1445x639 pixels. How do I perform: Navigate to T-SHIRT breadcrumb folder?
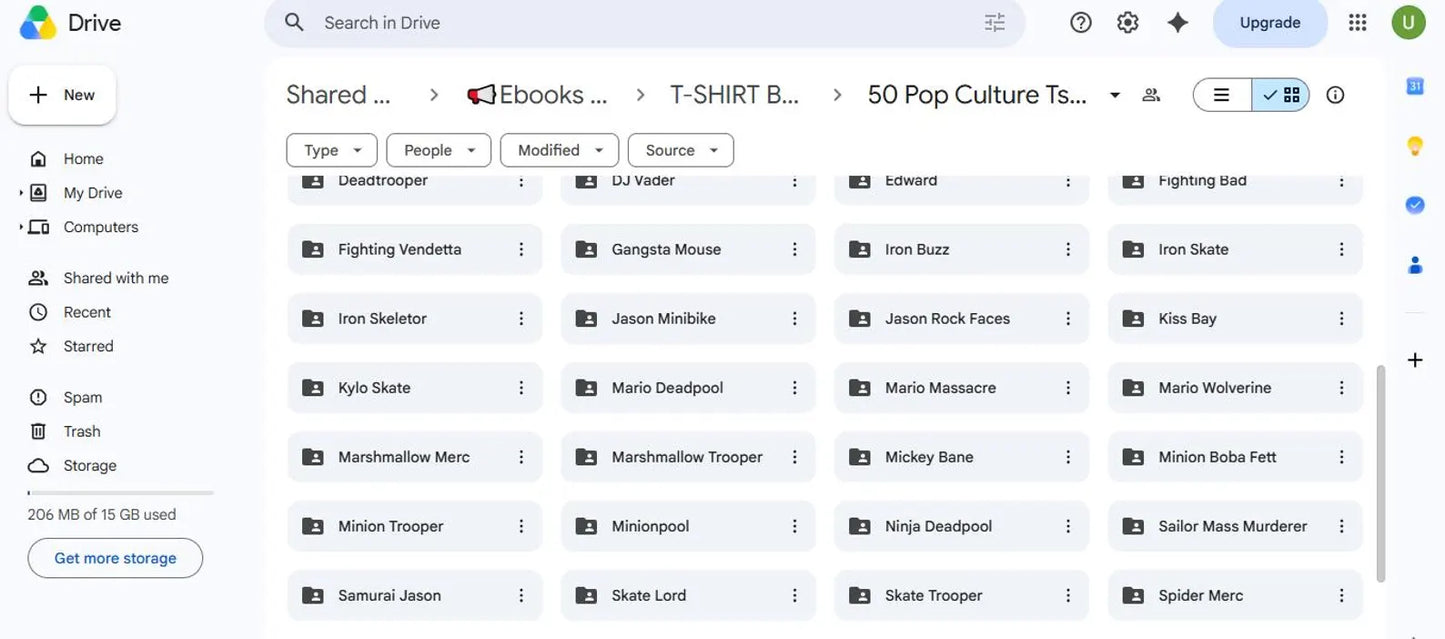[734, 95]
